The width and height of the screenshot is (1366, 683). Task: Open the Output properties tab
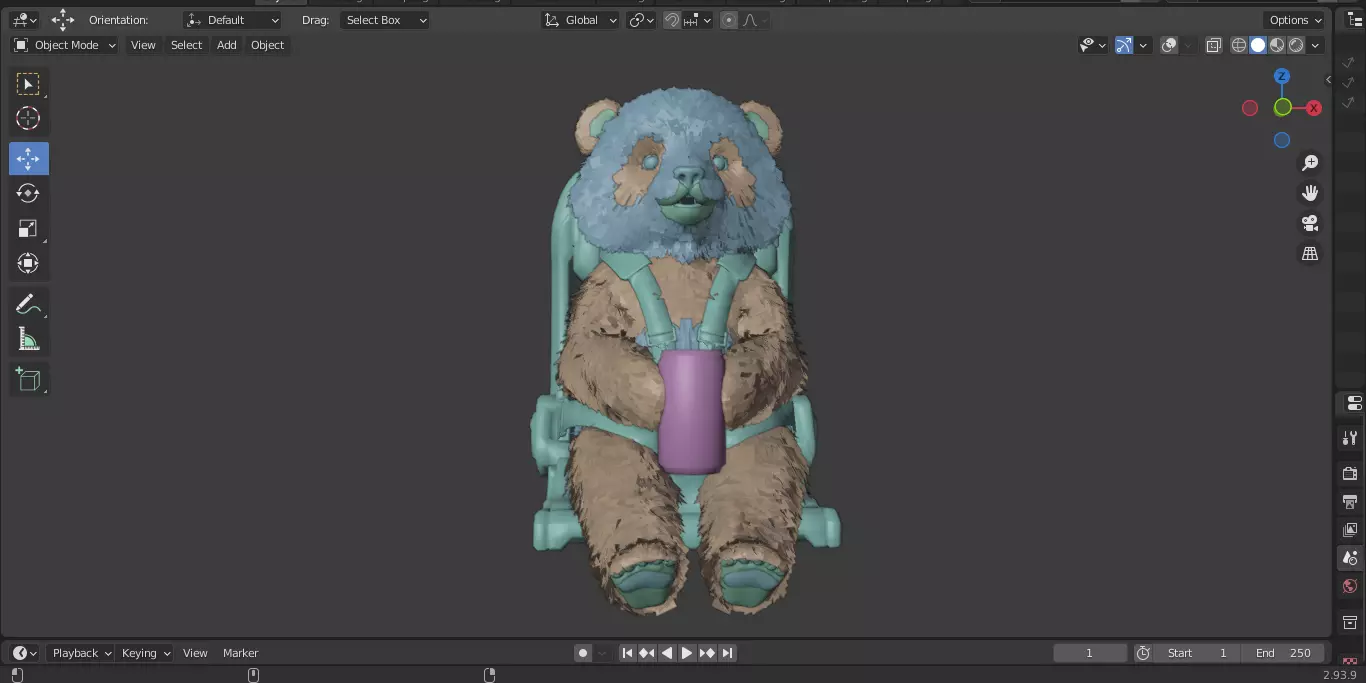tap(1350, 501)
